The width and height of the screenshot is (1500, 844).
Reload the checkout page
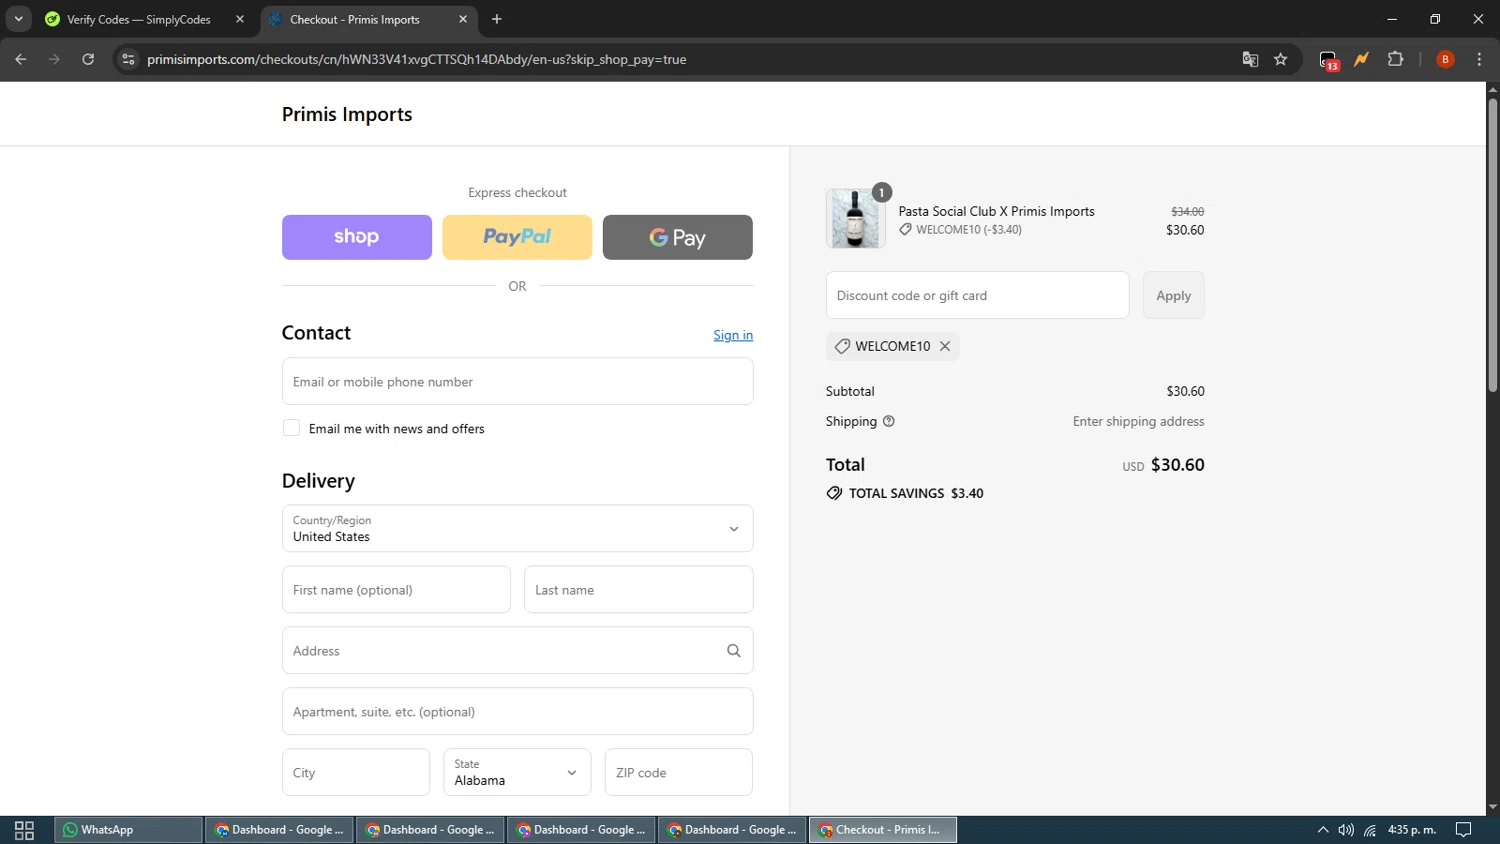(x=88, y=59)
